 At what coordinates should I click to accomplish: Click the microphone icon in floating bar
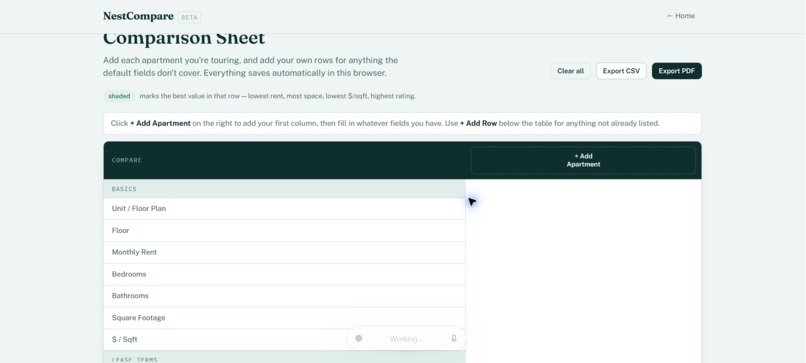(454, 338)
